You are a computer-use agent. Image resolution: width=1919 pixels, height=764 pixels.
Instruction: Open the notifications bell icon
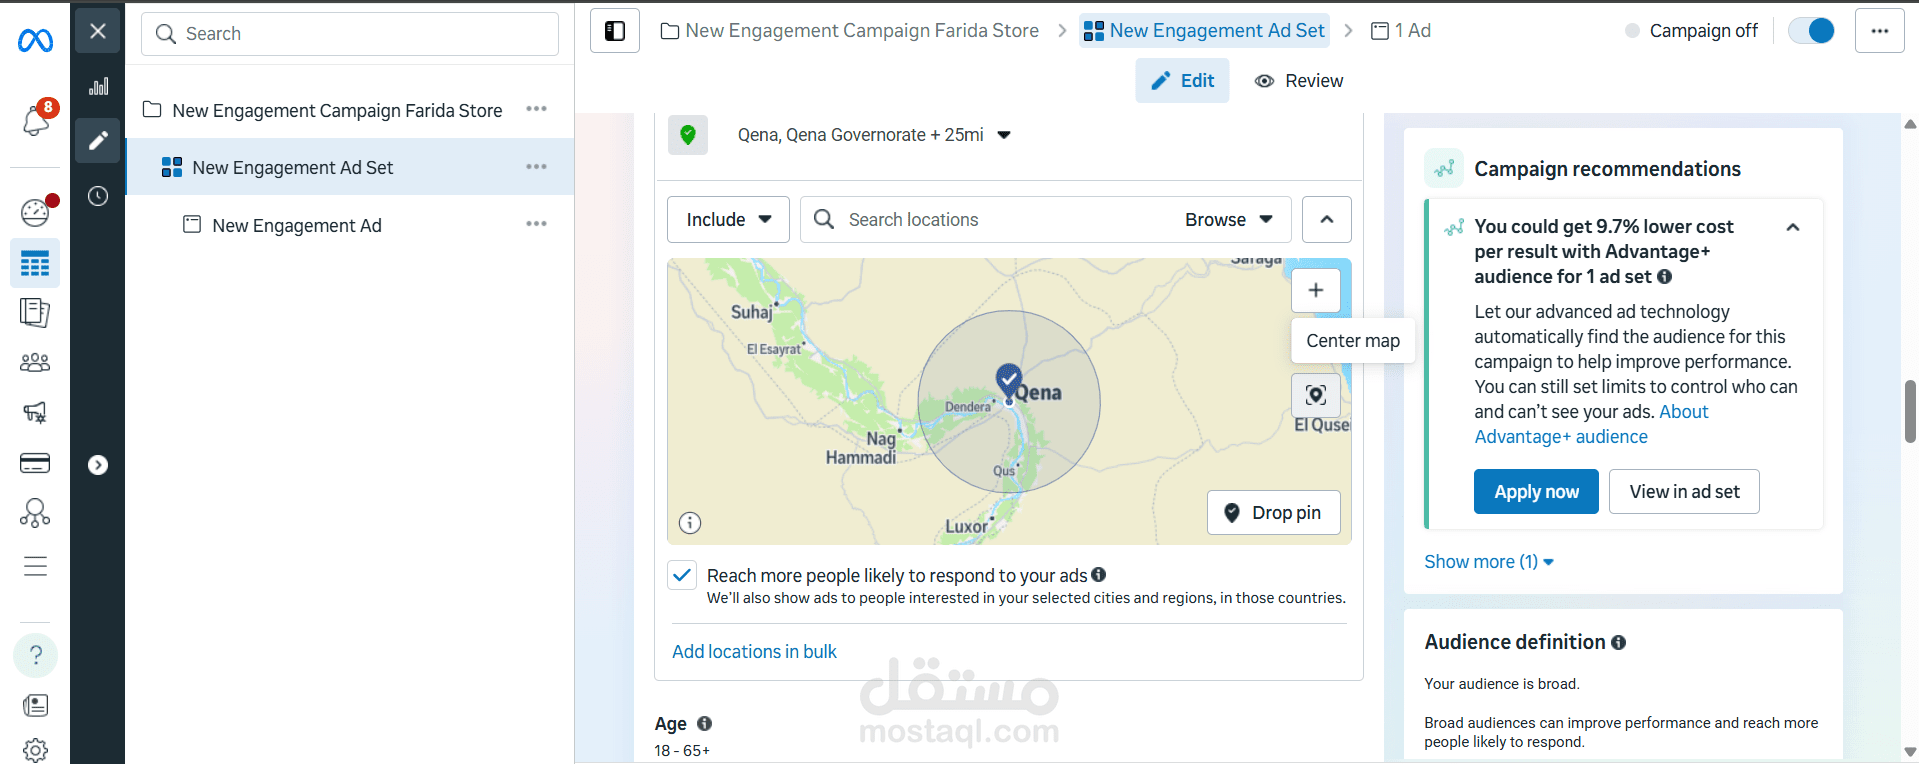[x=35, y=121]
